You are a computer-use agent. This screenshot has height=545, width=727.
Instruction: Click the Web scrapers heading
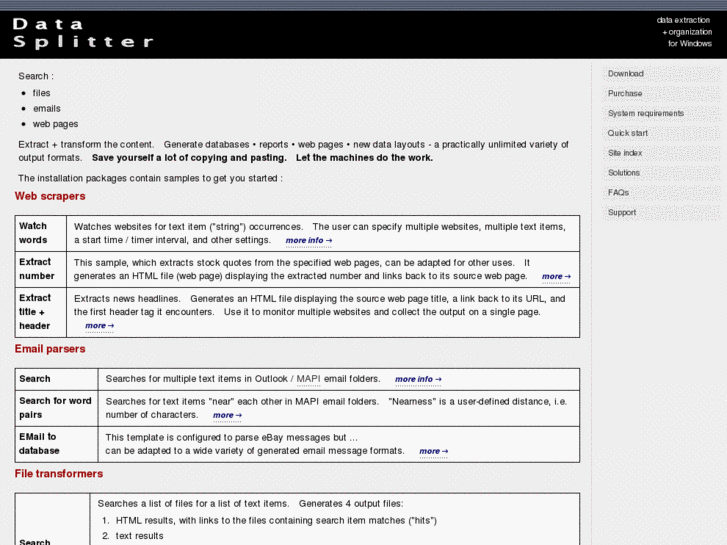click(50, 196)
